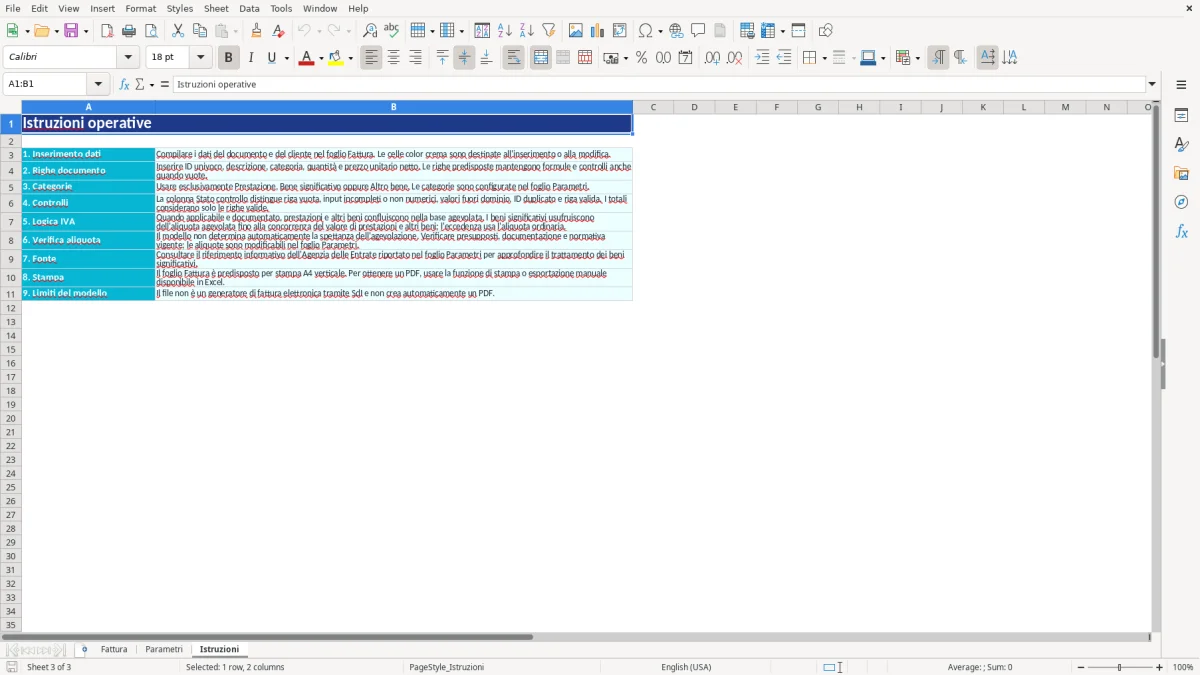
Task: Open Borders dropdown arrow
Action: click(824, 58)
